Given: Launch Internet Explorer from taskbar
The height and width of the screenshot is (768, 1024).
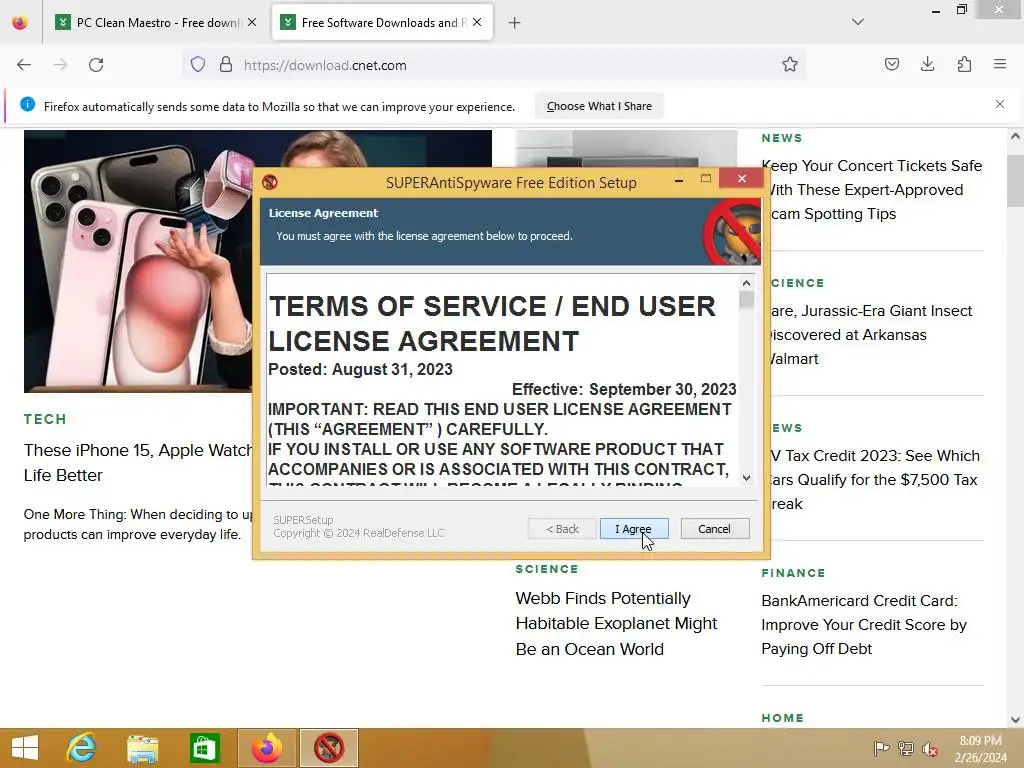Looking at the screenshot, I should (x=82, y=748).
